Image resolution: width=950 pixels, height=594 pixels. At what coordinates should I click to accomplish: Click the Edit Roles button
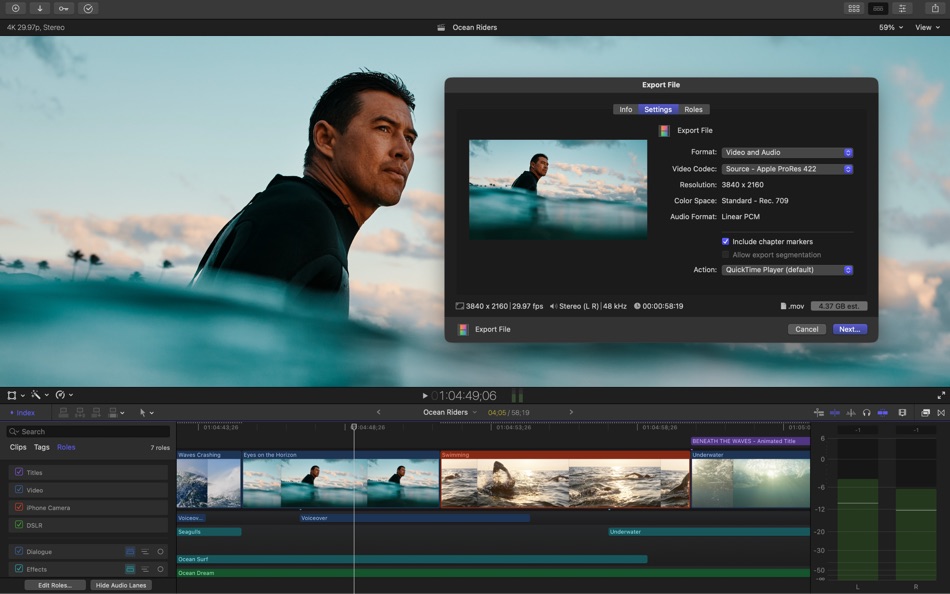(54, 585)
